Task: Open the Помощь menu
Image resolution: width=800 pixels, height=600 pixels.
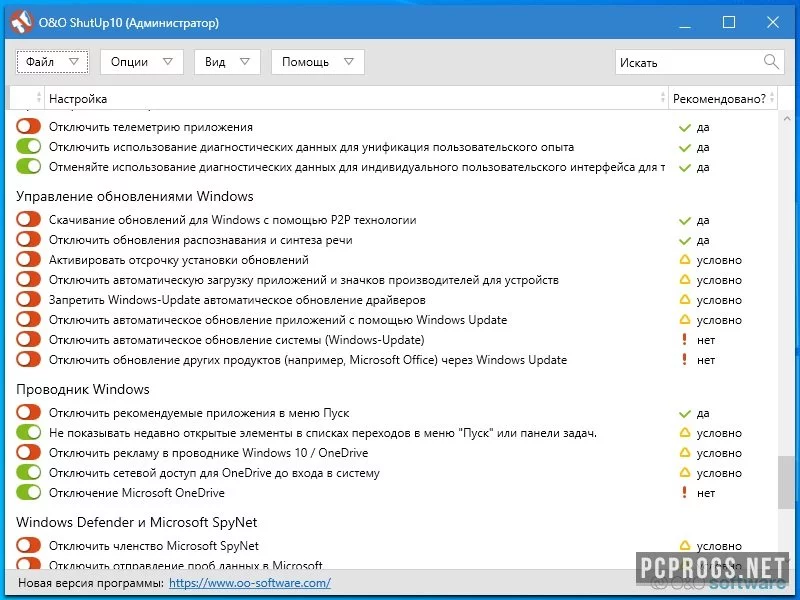Action: [317, 62]
